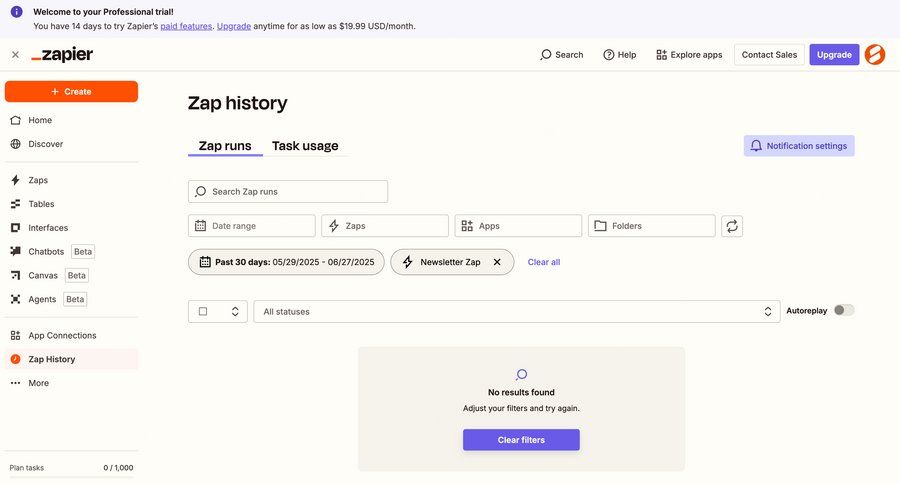Remove the Newsletter Zap filter chip
900x484 pixels.
pyautogui.click(x=497, y=262)
